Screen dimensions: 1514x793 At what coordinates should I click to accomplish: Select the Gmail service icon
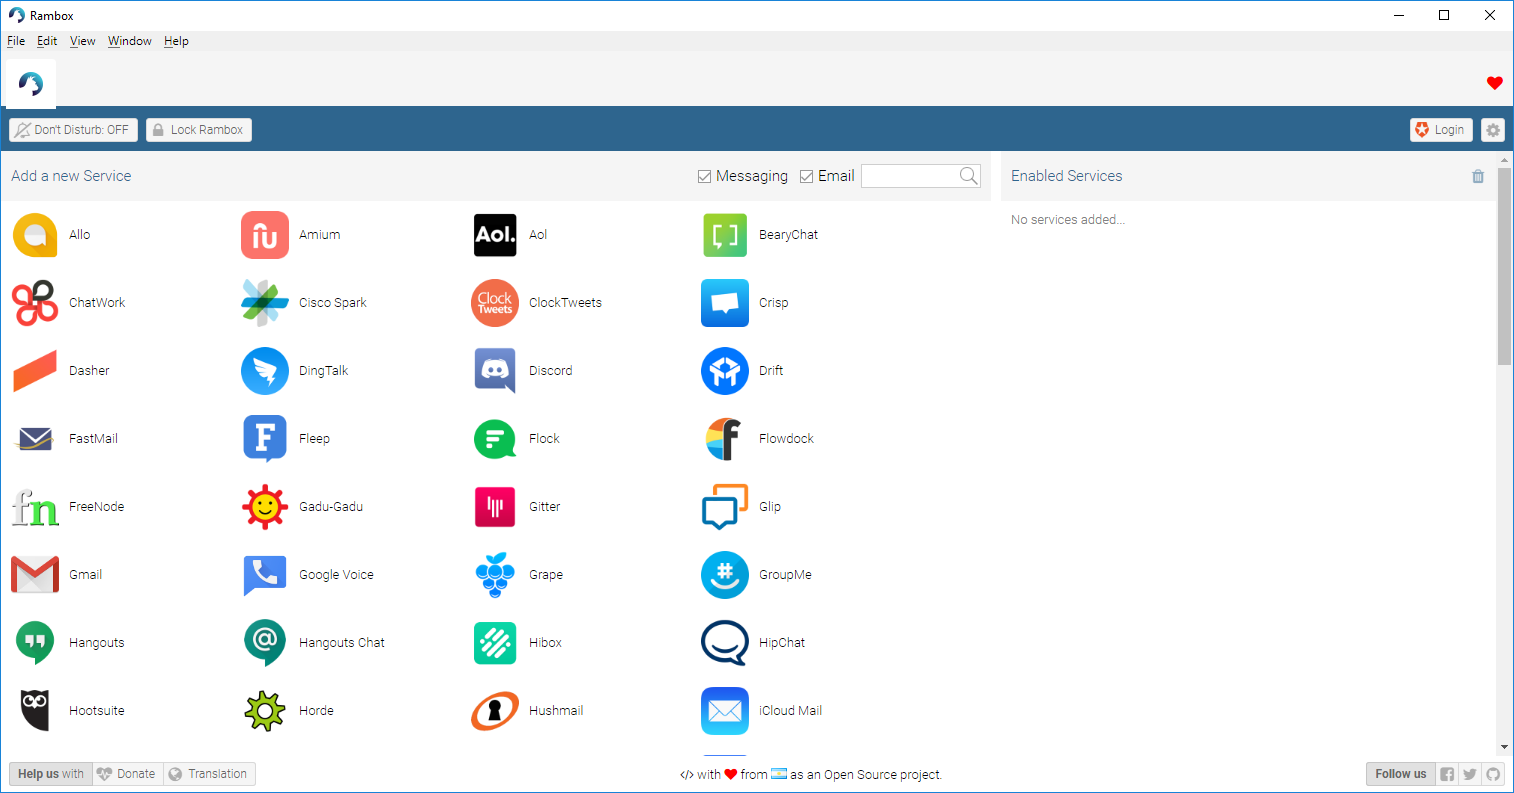pos(35,575)
